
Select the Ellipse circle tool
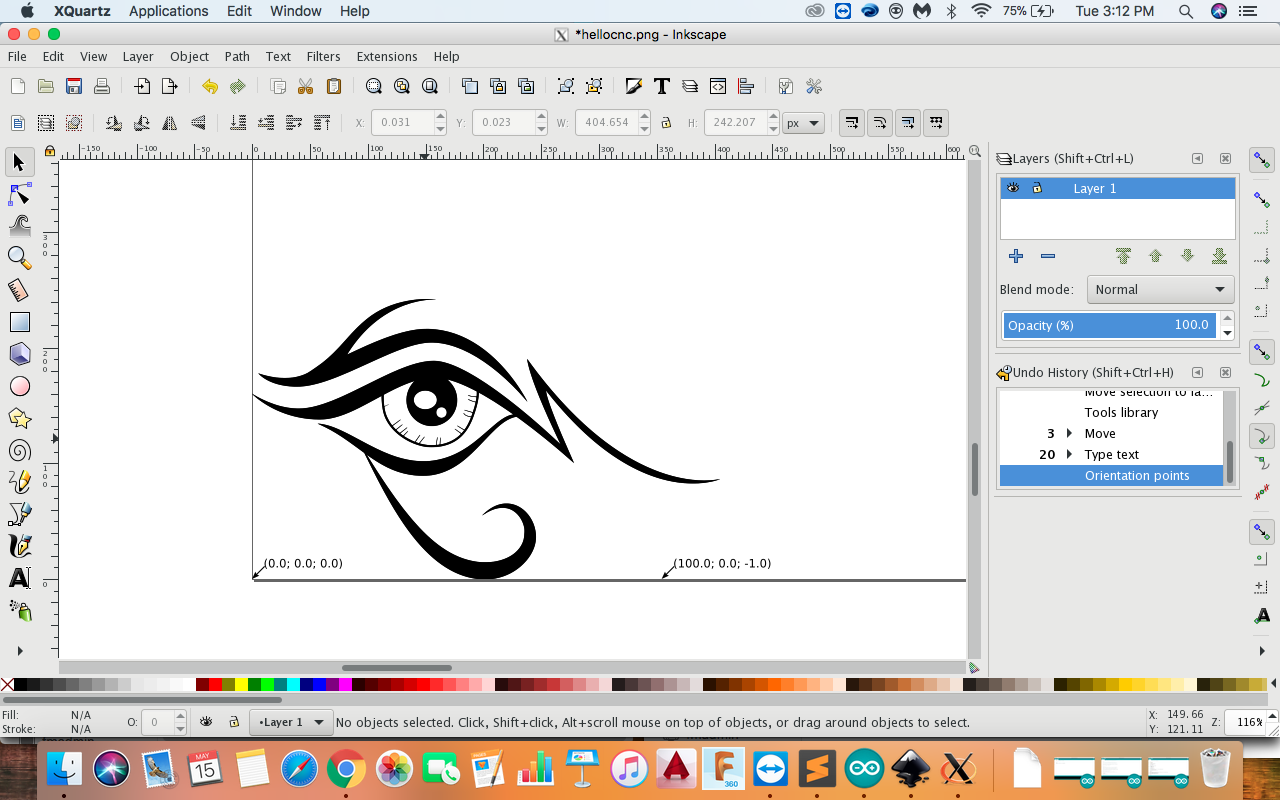coord(19,386)
